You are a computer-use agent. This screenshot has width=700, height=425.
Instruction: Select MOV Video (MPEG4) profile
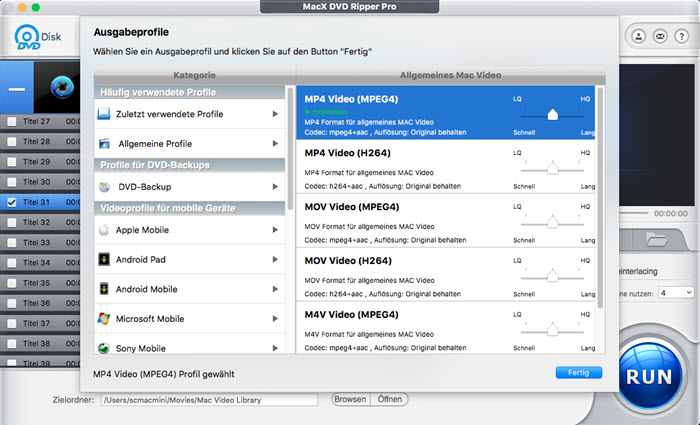(x=446, y=221)
